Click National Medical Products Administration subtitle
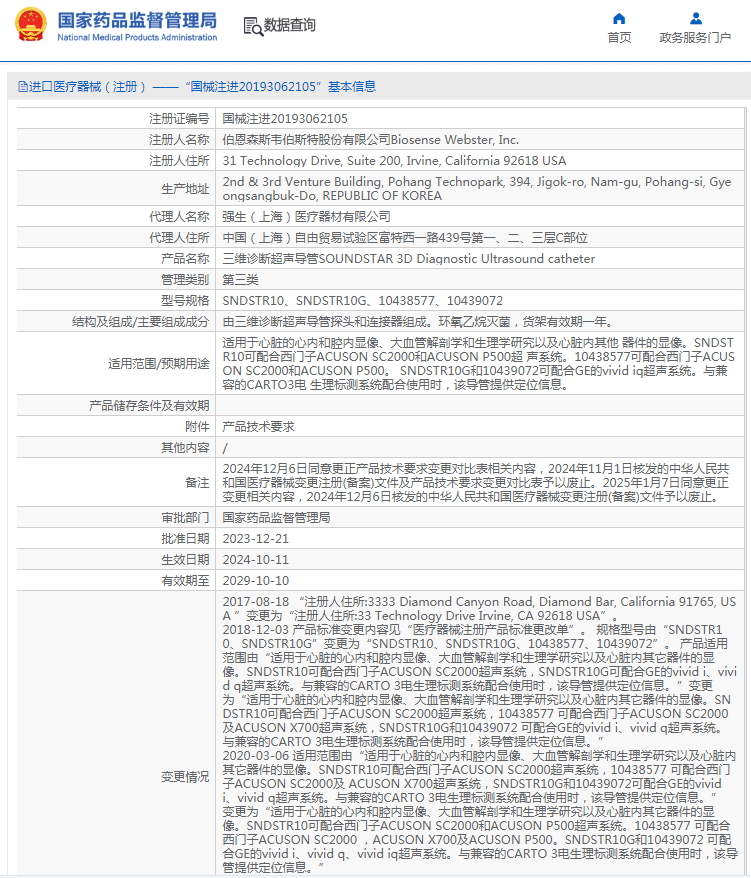751x878 pixels. [x=137, y=38]
